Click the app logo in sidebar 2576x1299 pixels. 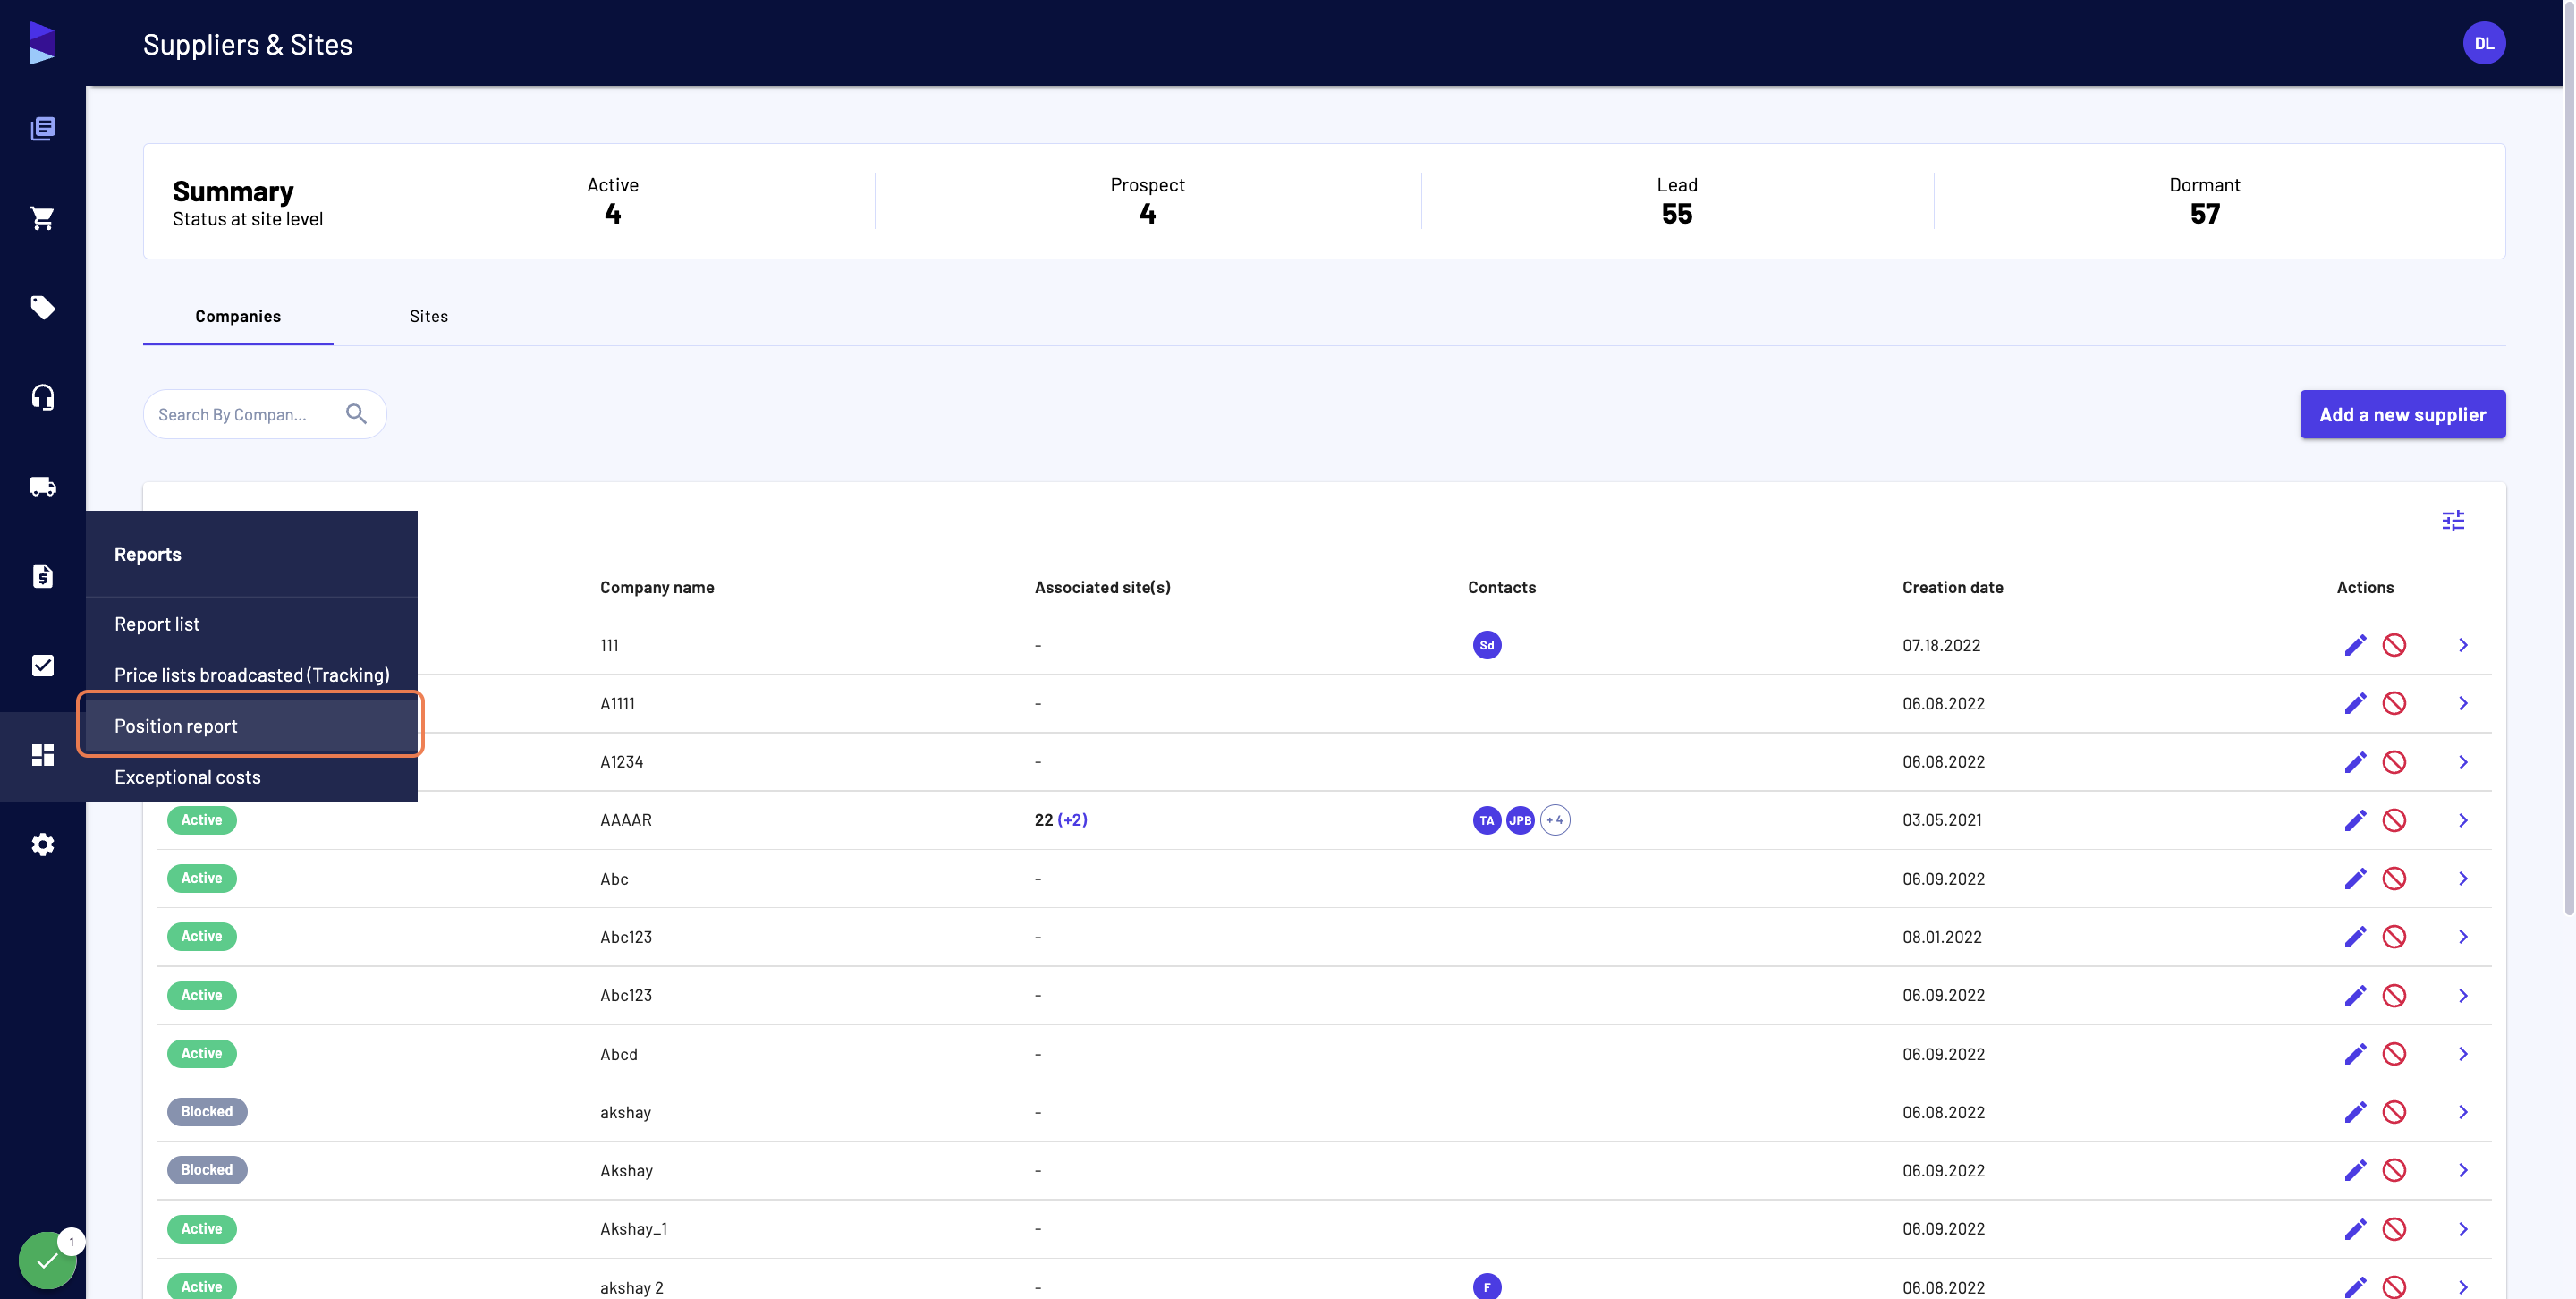42,43
